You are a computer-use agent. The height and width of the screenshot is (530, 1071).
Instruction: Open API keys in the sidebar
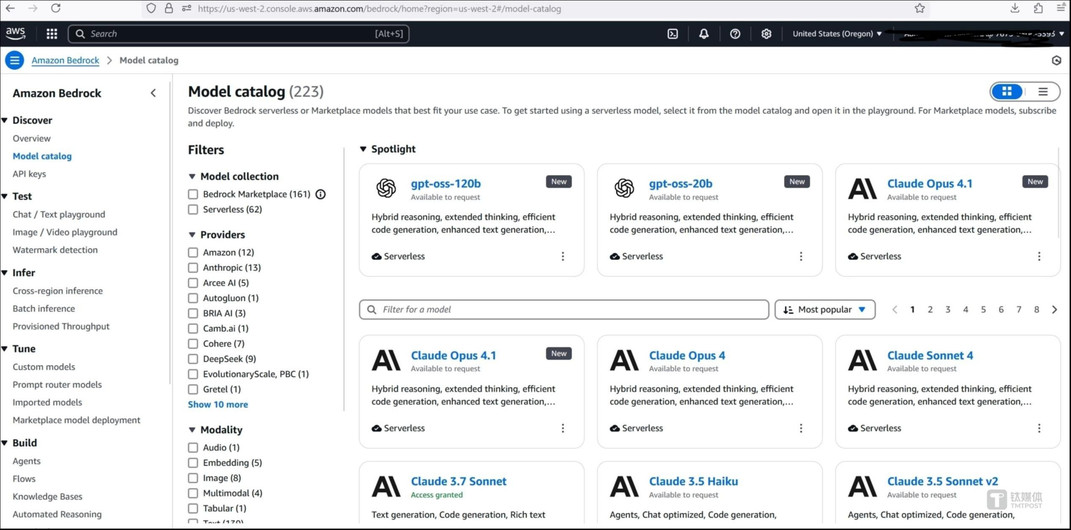coord(29,173)
